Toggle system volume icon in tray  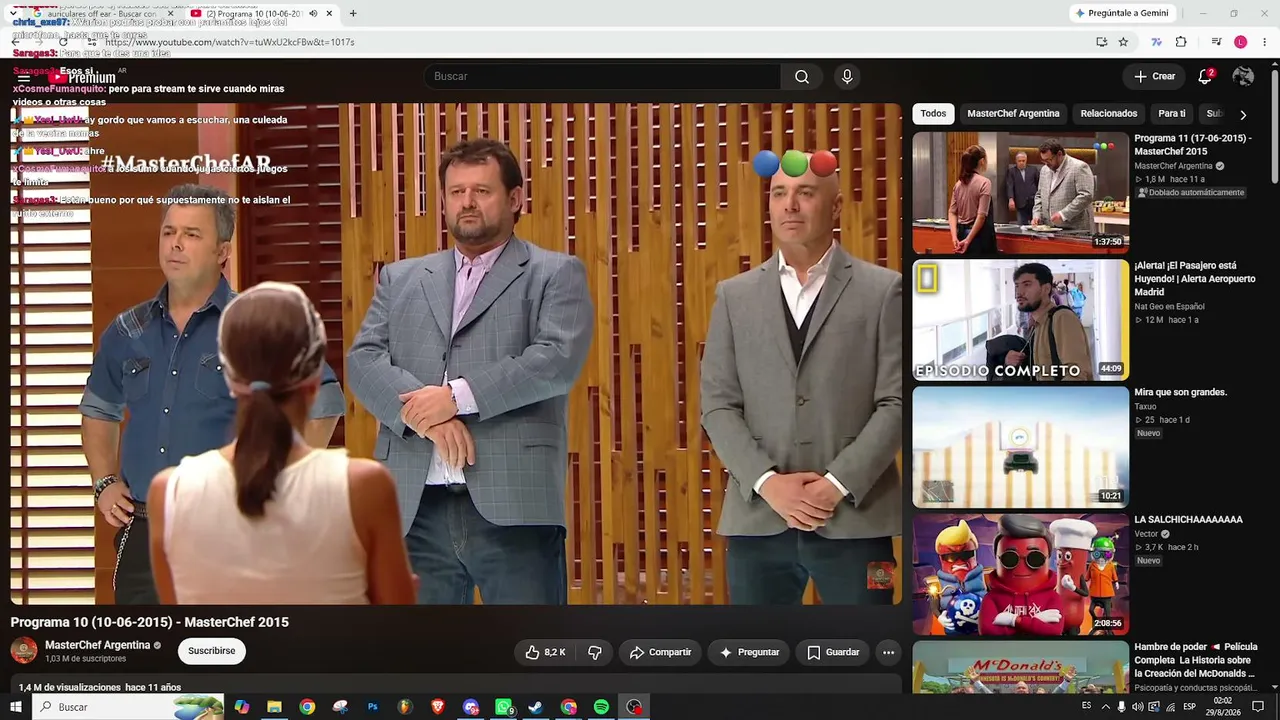point(1137,707)
